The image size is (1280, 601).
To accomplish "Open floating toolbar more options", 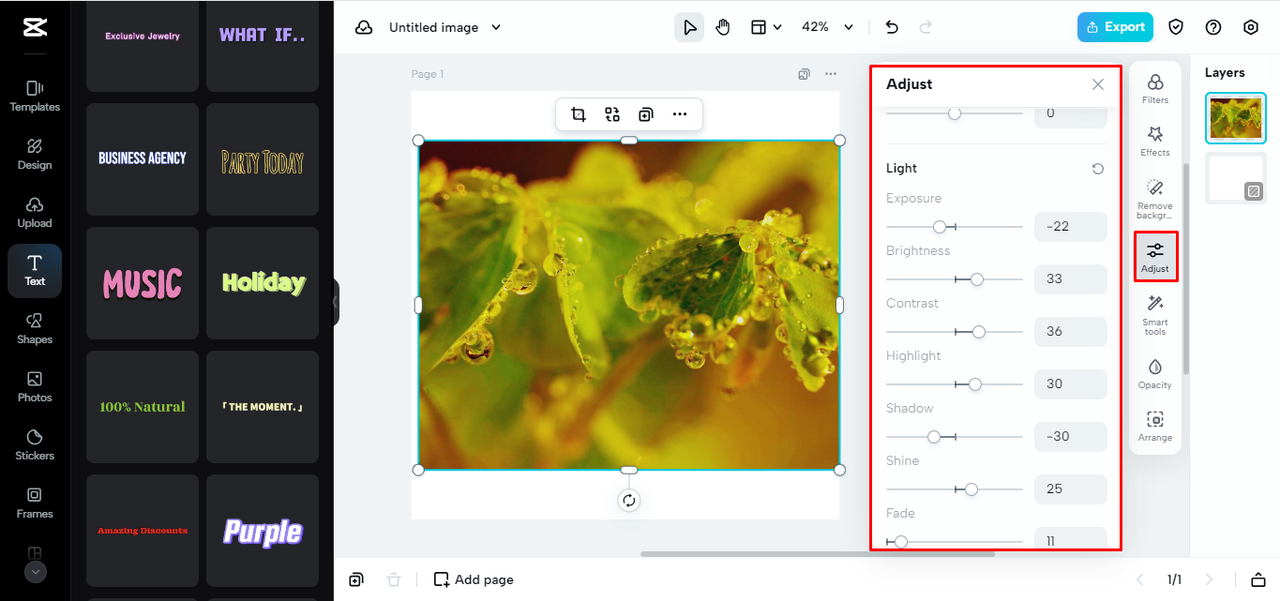I will (x=680, y=115).
